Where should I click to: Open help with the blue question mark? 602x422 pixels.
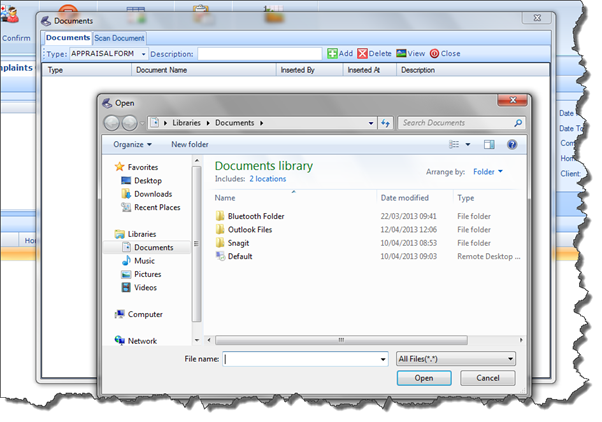[512, 144]
